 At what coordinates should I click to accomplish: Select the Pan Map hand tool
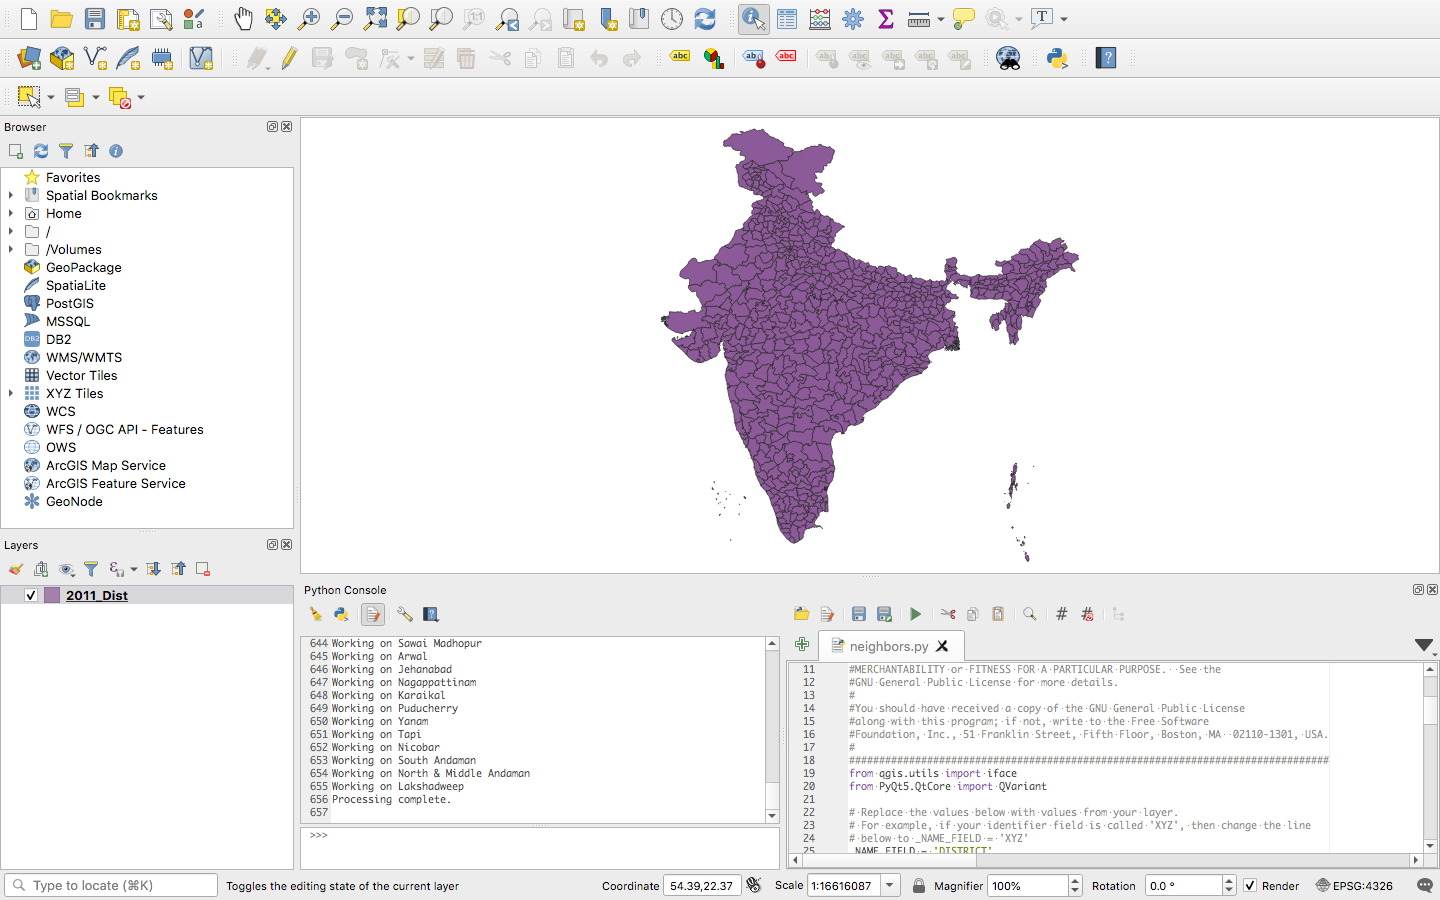pyautogui.click(x=243, y=18)
